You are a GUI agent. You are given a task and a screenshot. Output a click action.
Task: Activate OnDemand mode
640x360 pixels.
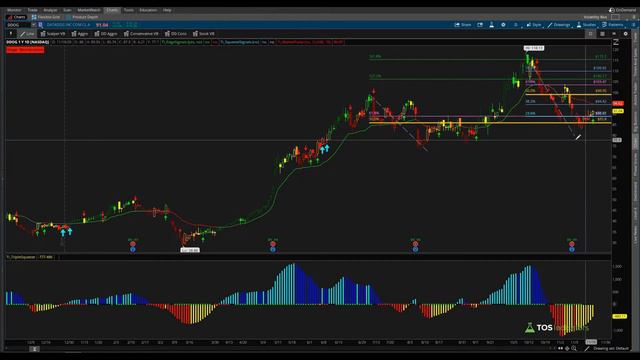coord(622,10)
